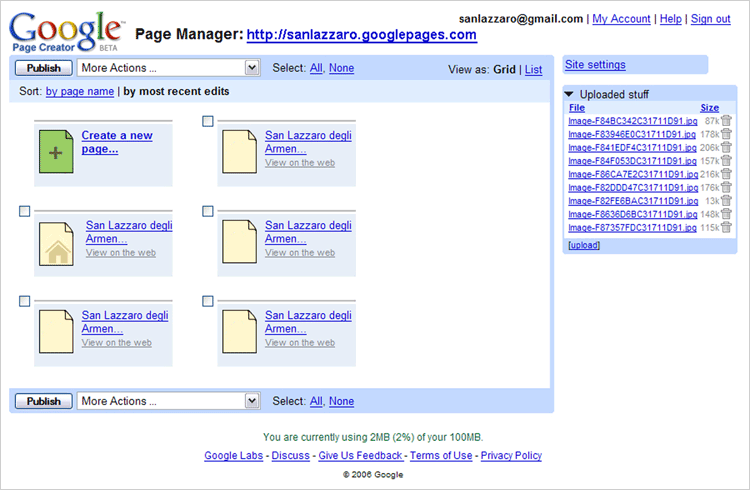Image resolution: width=750 pixels, height=490 pixels.
Task: Open Site settings
Action: pos(595,65)
